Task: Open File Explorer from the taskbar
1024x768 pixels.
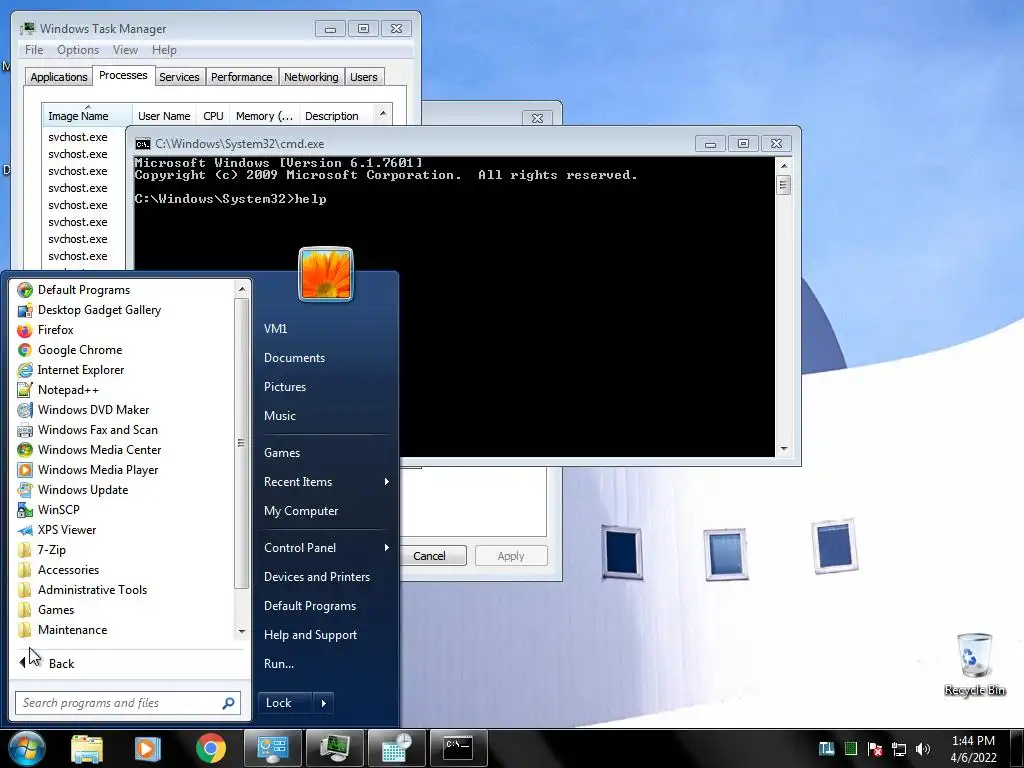Action: (87, 748)
